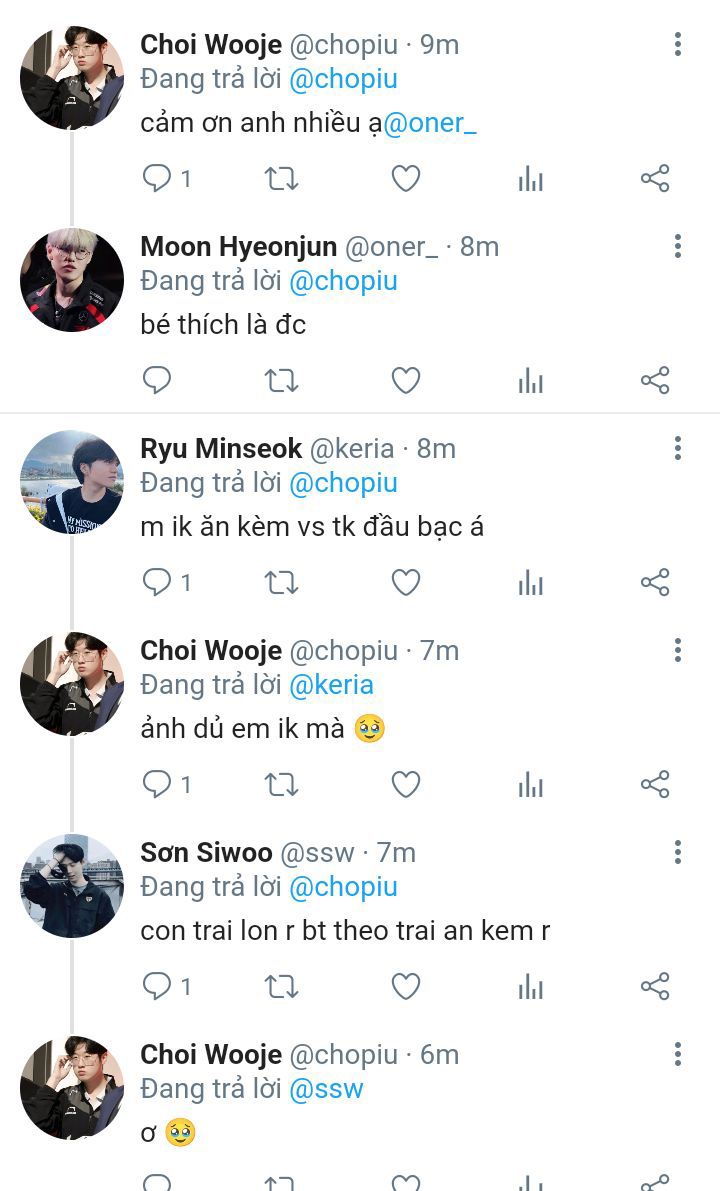Like Moon Hyeonjun's "bé thích là đc" reply
720x1191 pixels.
tap(405, 381)
